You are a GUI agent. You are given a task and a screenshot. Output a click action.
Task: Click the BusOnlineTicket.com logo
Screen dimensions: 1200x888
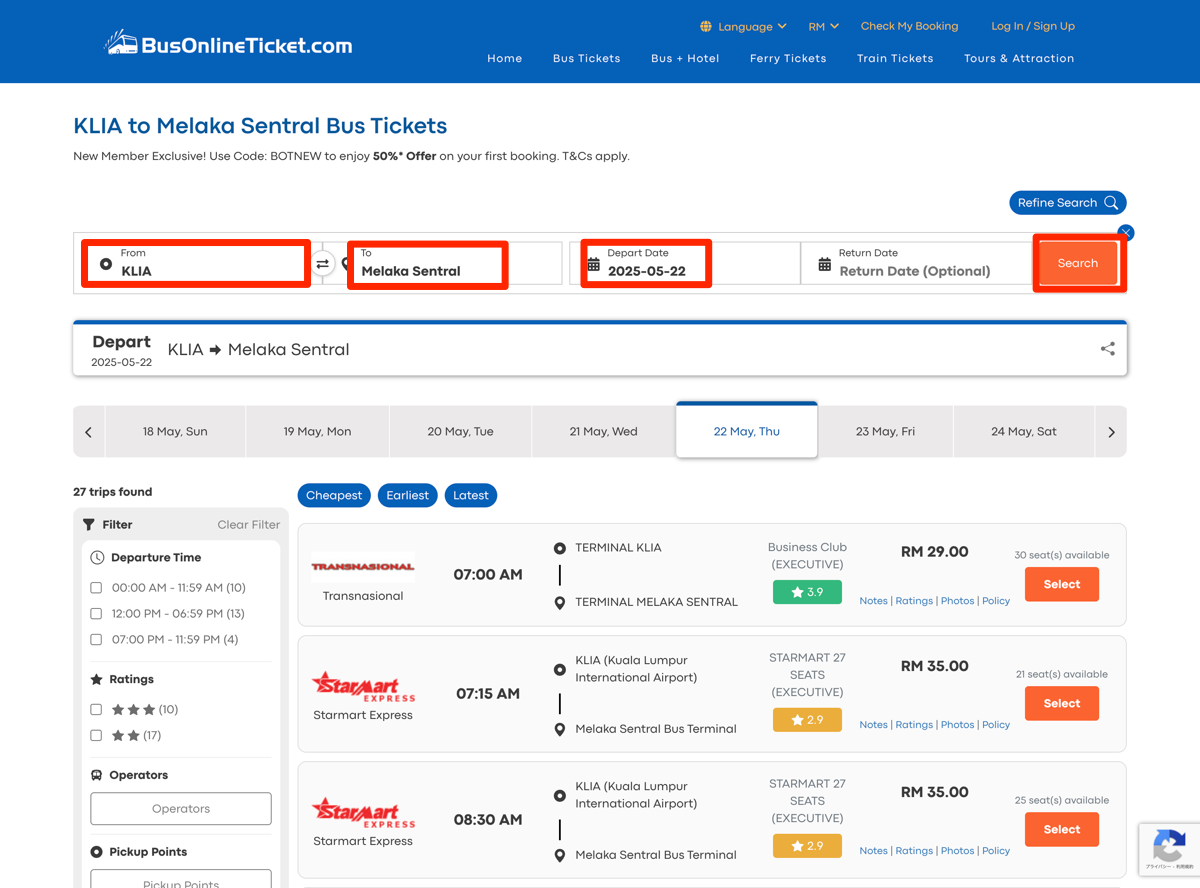coord(229,44)
